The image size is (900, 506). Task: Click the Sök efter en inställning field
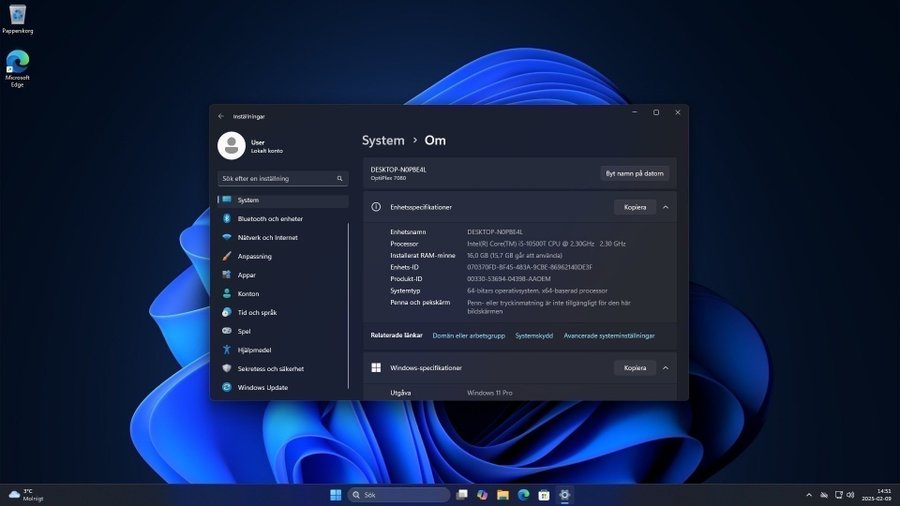point(276,179)
